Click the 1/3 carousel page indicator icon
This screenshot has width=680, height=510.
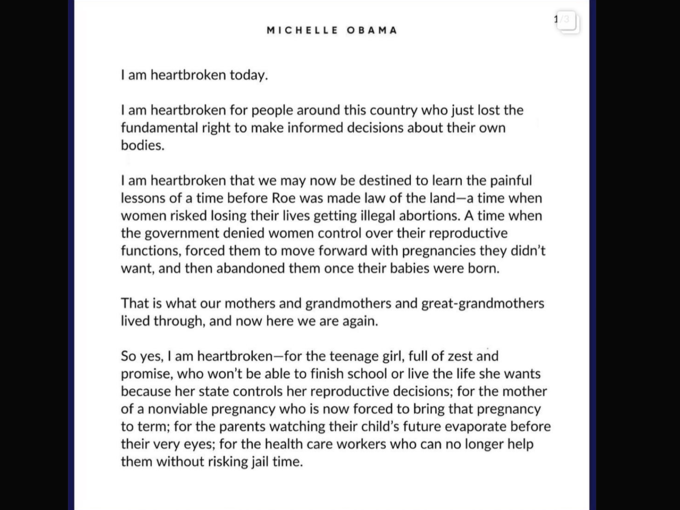click(567, 20)
